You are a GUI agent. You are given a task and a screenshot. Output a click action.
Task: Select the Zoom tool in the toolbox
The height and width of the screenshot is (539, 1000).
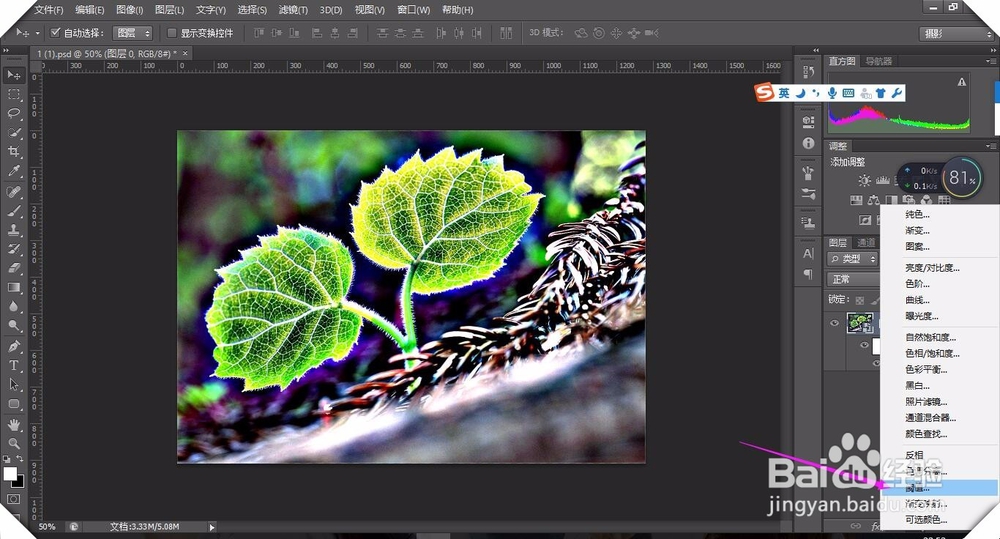point(13,443)
